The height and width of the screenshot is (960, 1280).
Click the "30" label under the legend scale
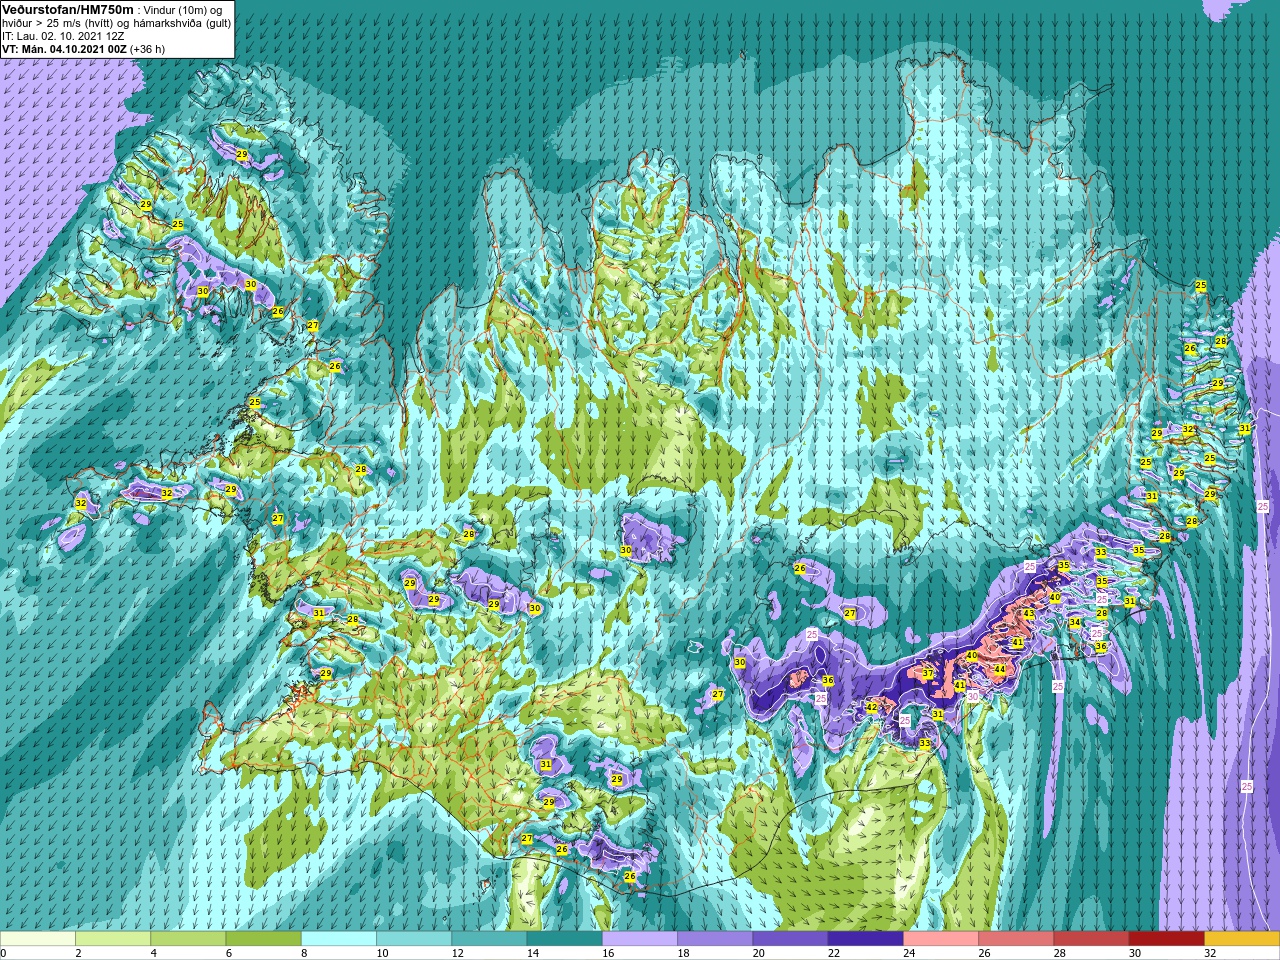pos(1135,953)
